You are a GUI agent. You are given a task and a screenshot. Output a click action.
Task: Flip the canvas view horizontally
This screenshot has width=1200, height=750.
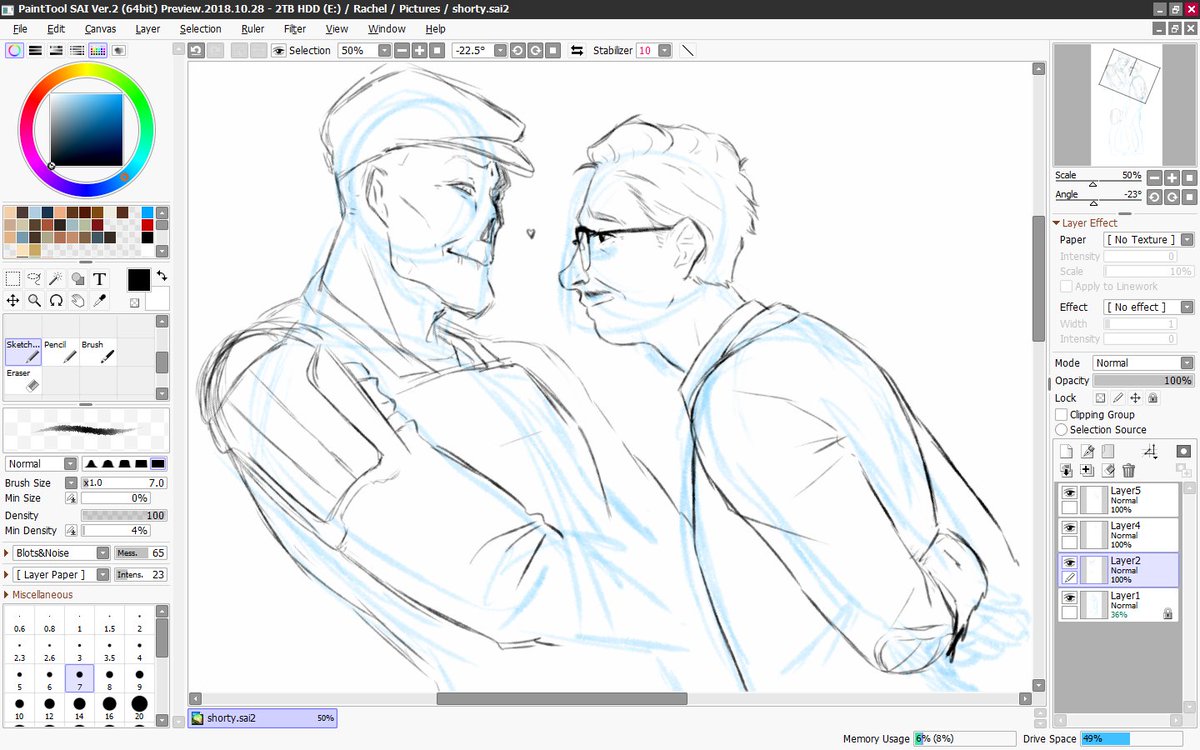pos(577,50)
